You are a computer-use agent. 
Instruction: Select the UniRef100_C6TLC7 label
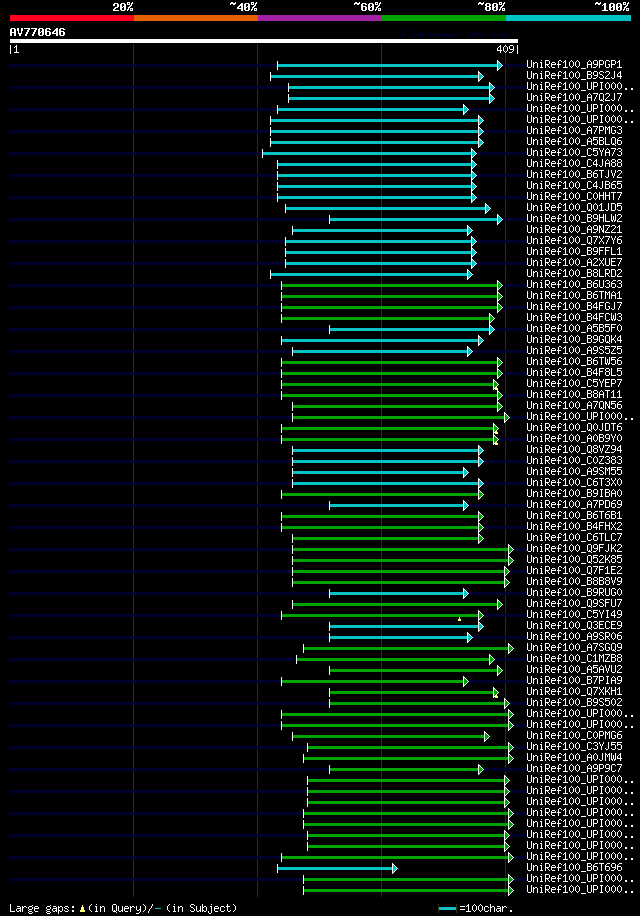point(574,538)
